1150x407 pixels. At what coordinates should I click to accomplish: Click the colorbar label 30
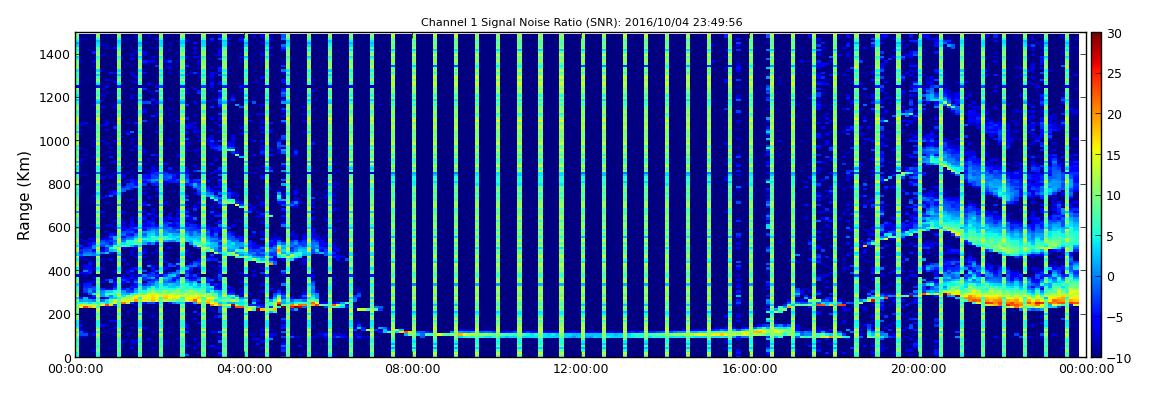[1115, 34]
